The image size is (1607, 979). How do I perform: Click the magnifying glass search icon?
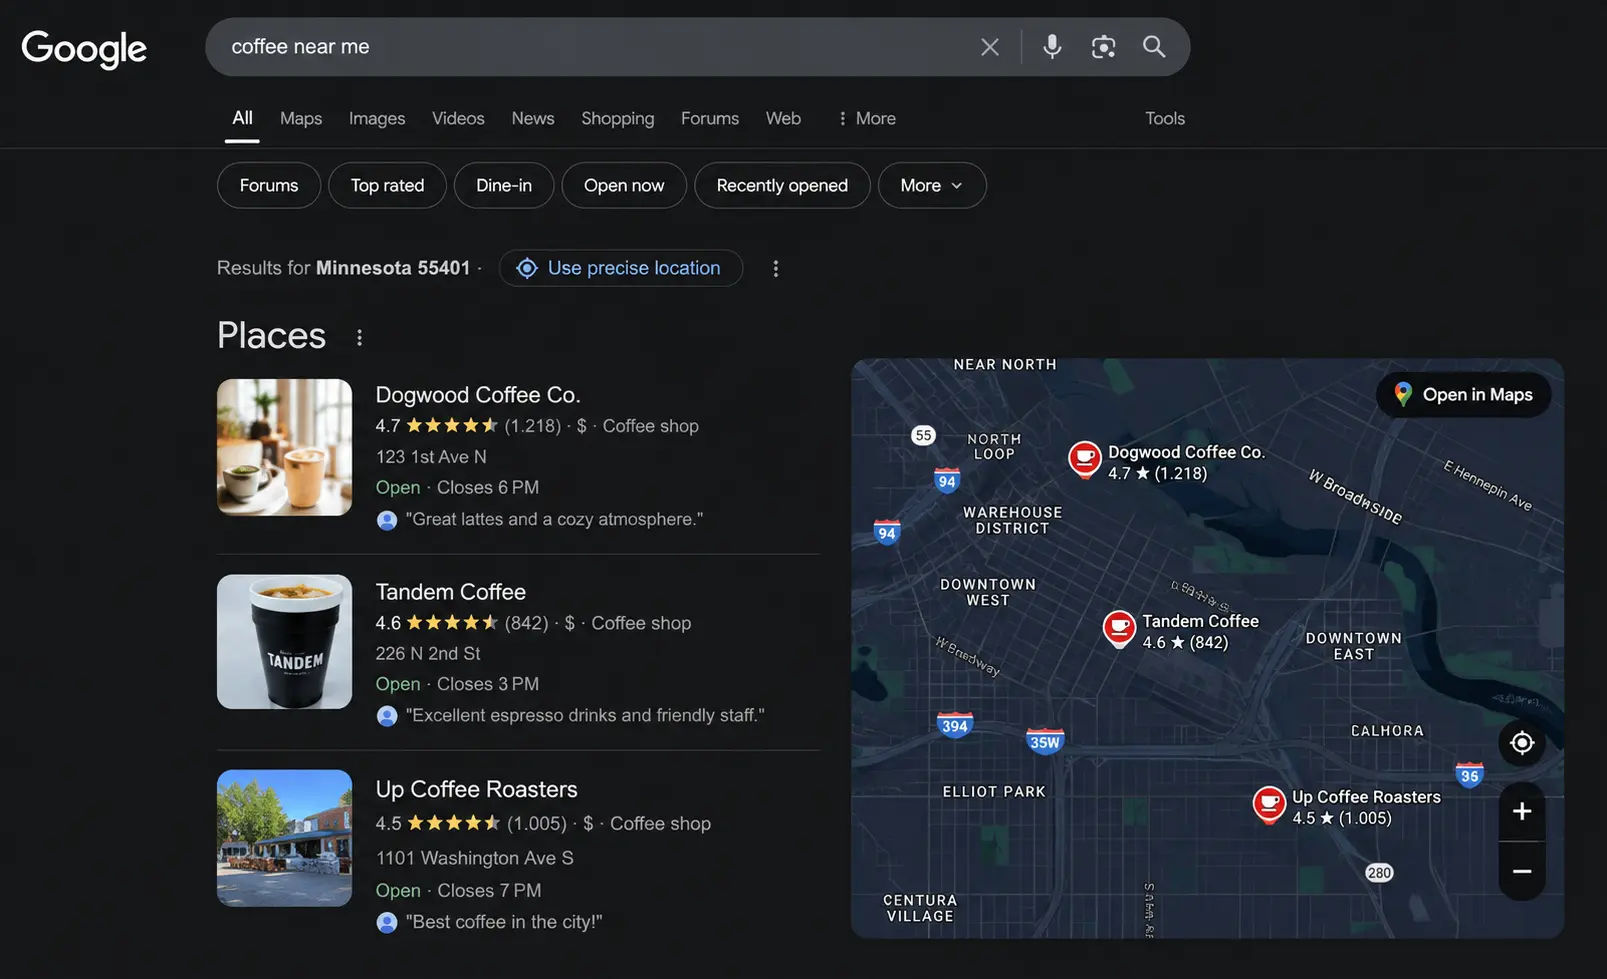point(1154,47)
